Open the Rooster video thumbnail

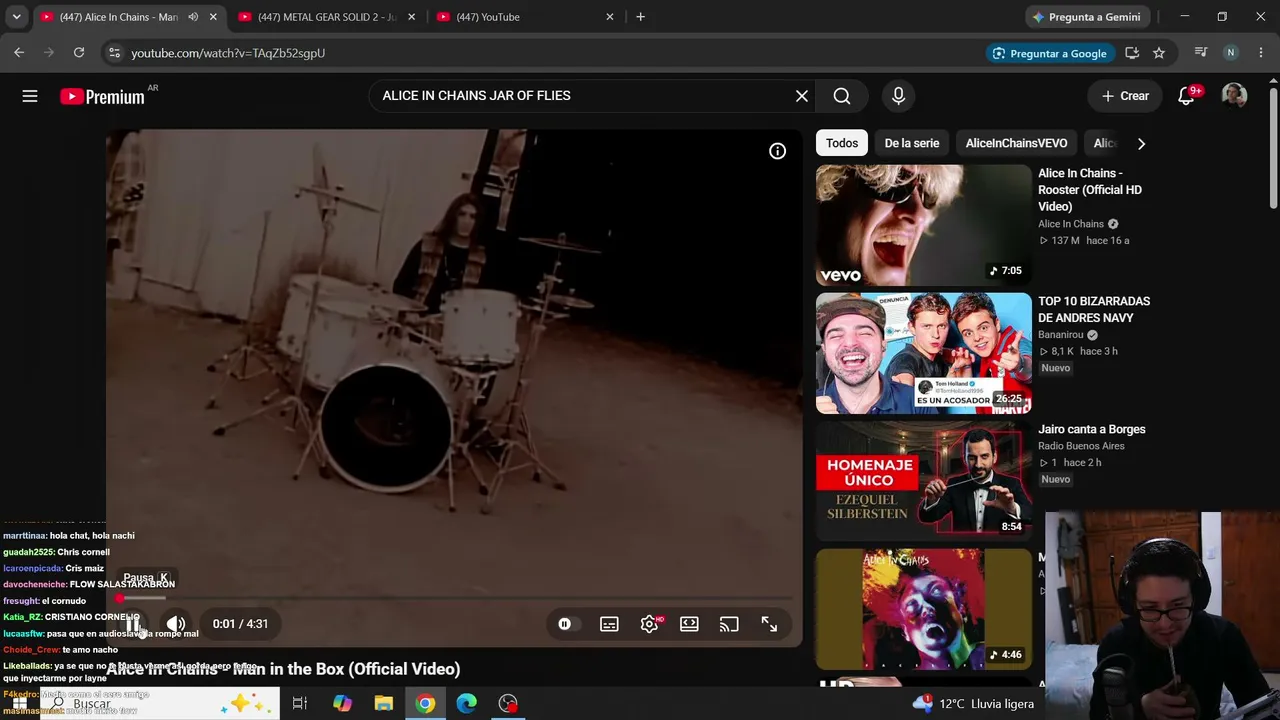[923, 225]
